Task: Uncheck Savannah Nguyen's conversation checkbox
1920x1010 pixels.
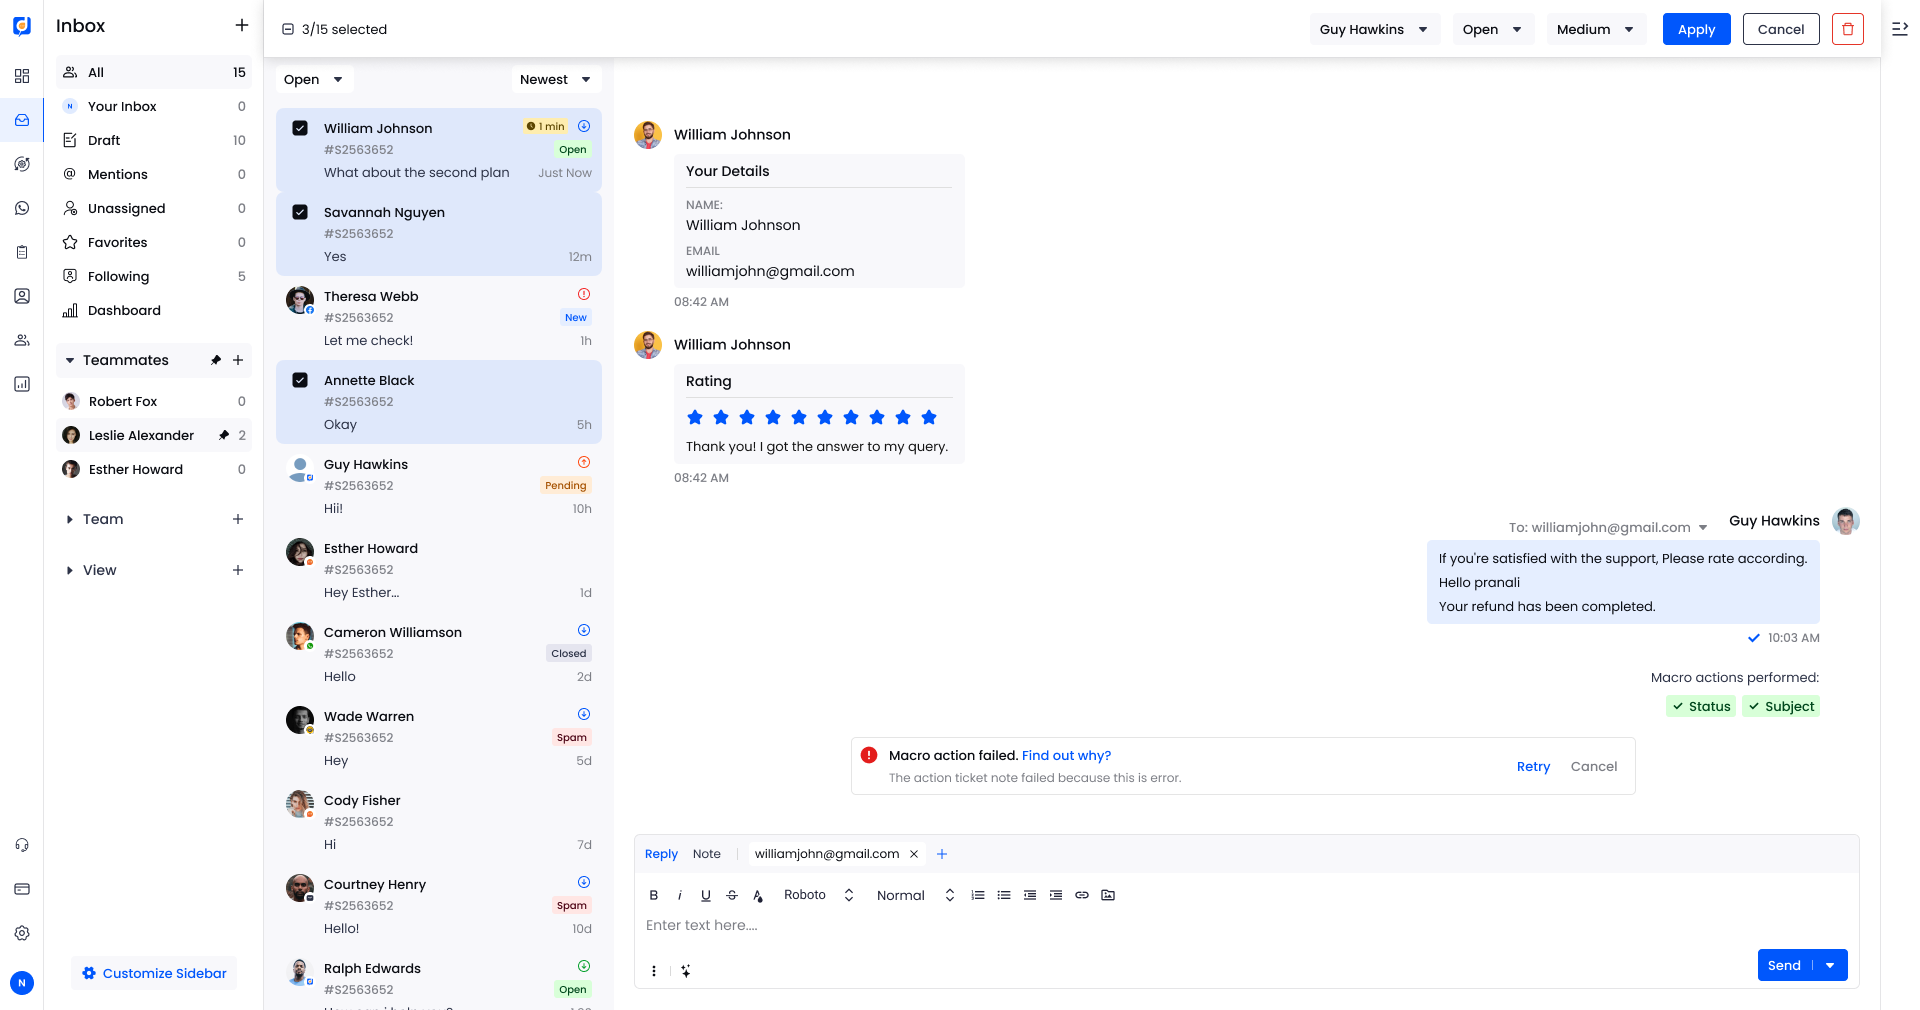Action: (x=300, y=212)
